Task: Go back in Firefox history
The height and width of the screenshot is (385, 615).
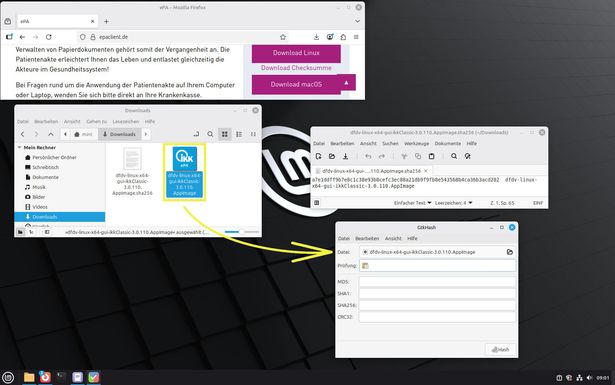Action: [22, 37]
